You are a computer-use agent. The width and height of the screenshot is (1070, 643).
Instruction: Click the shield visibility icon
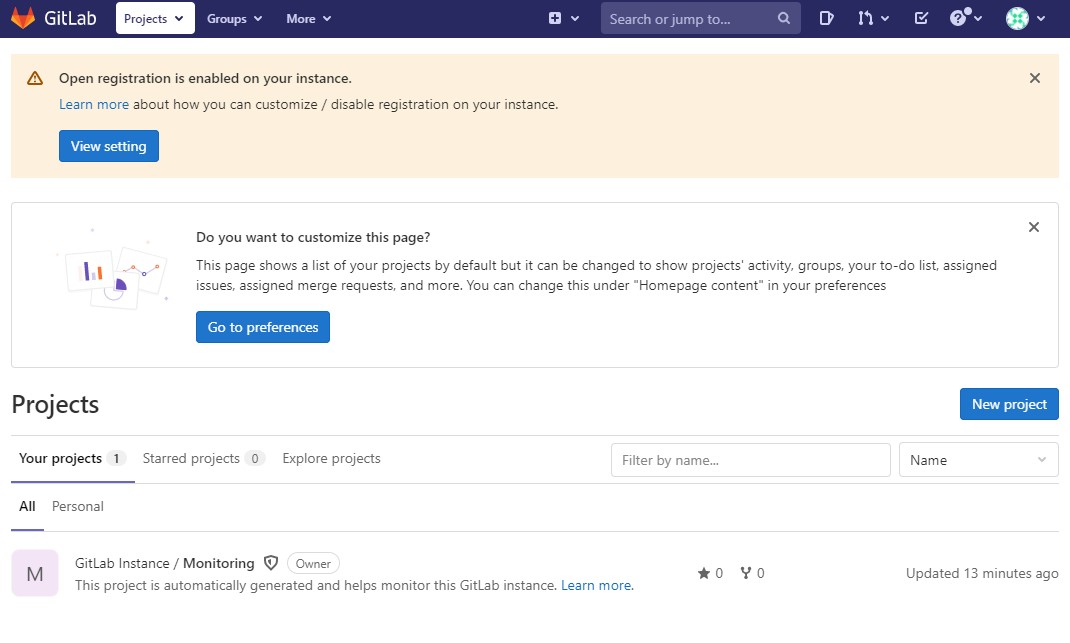click(x=271, y=563)
